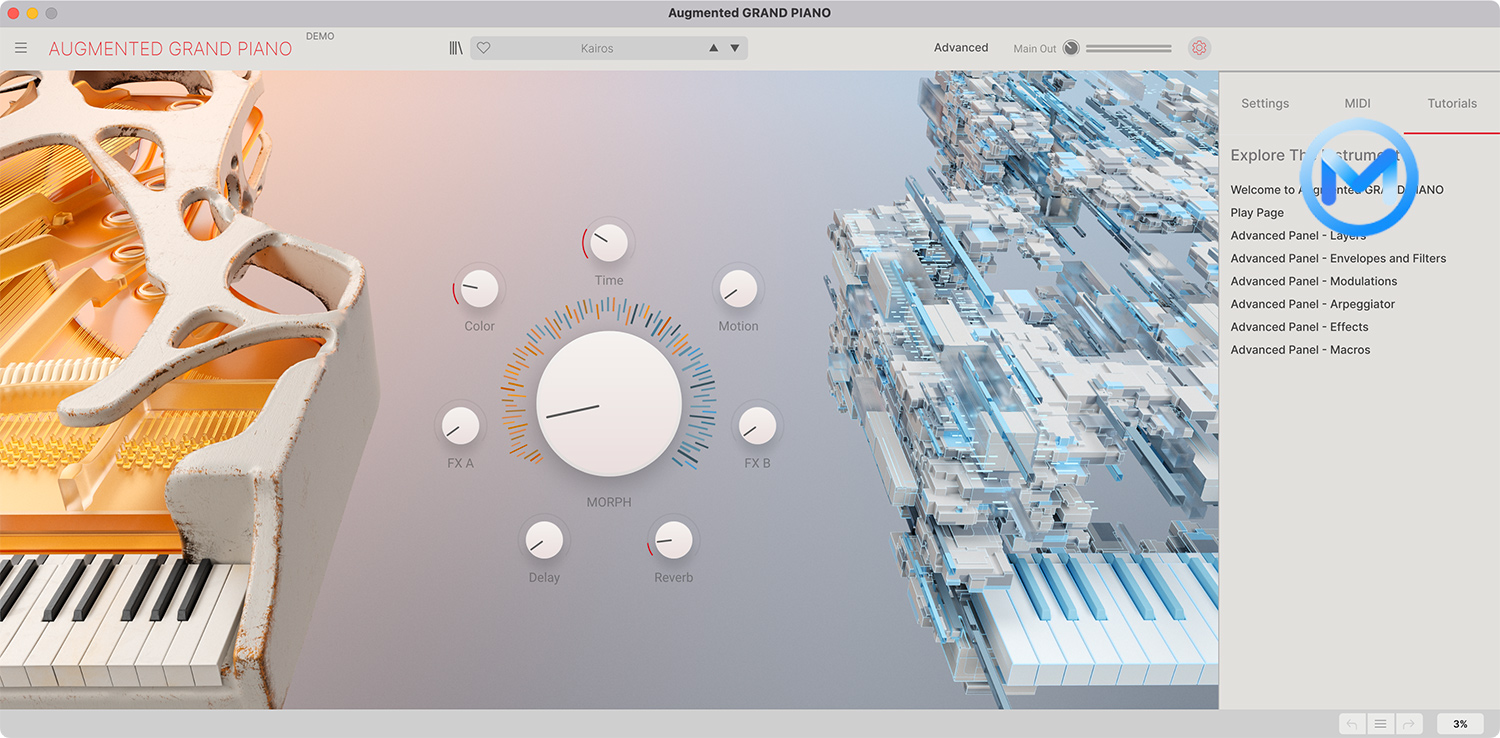Switch to the Settings tab
1500x738 pixels.
click(x=1265, y=103)
